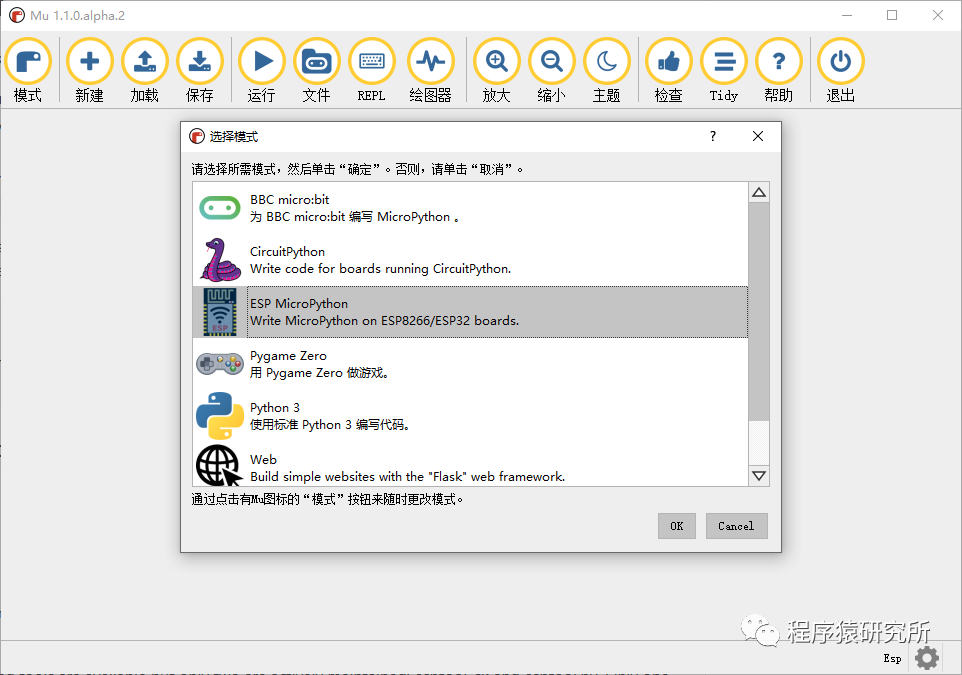Maximize the Mu window
Viewport: 962px width, 675px height.
click(x=892, y=15)
